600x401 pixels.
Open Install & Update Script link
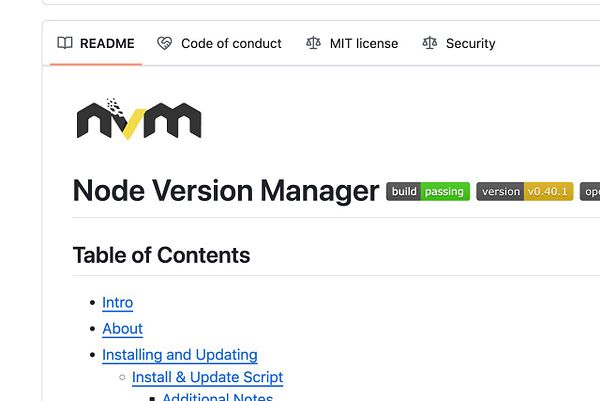tap(207, 377)
